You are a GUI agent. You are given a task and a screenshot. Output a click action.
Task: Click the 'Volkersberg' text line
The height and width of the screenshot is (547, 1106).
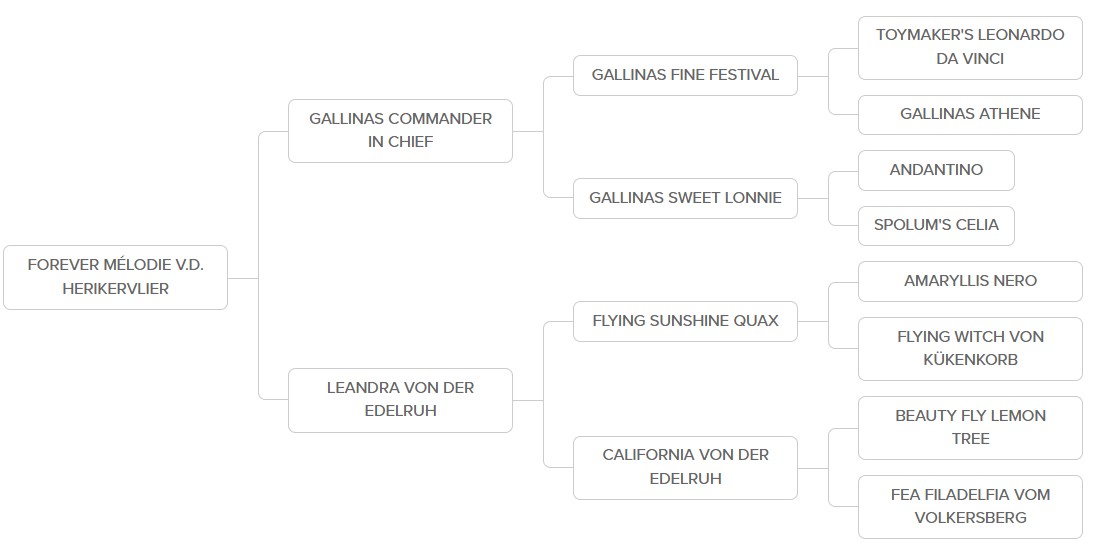(x=970, y=518)
